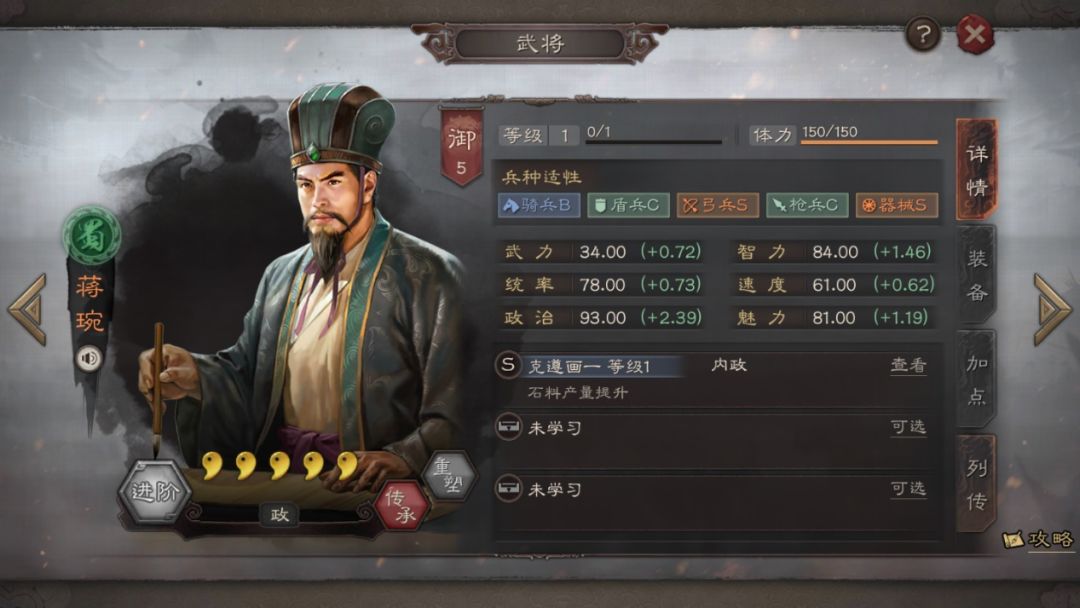Click the 传承 red hexagon icon
1080x608 pixels.
tap(402, 506)
